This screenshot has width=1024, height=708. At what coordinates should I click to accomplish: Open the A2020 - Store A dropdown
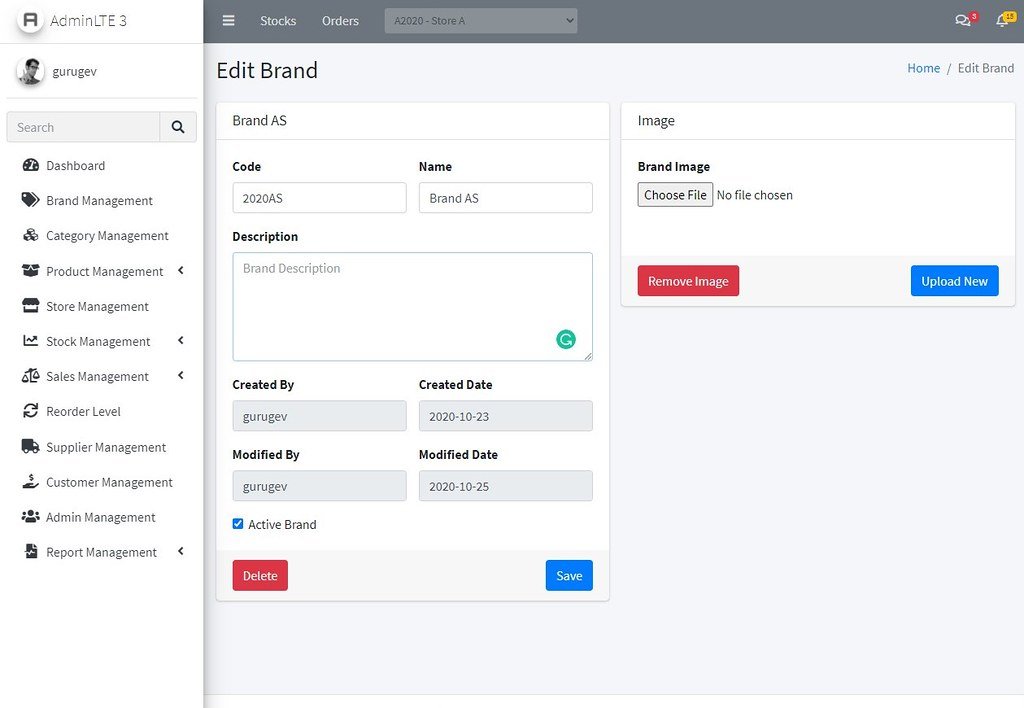(481, 21)
